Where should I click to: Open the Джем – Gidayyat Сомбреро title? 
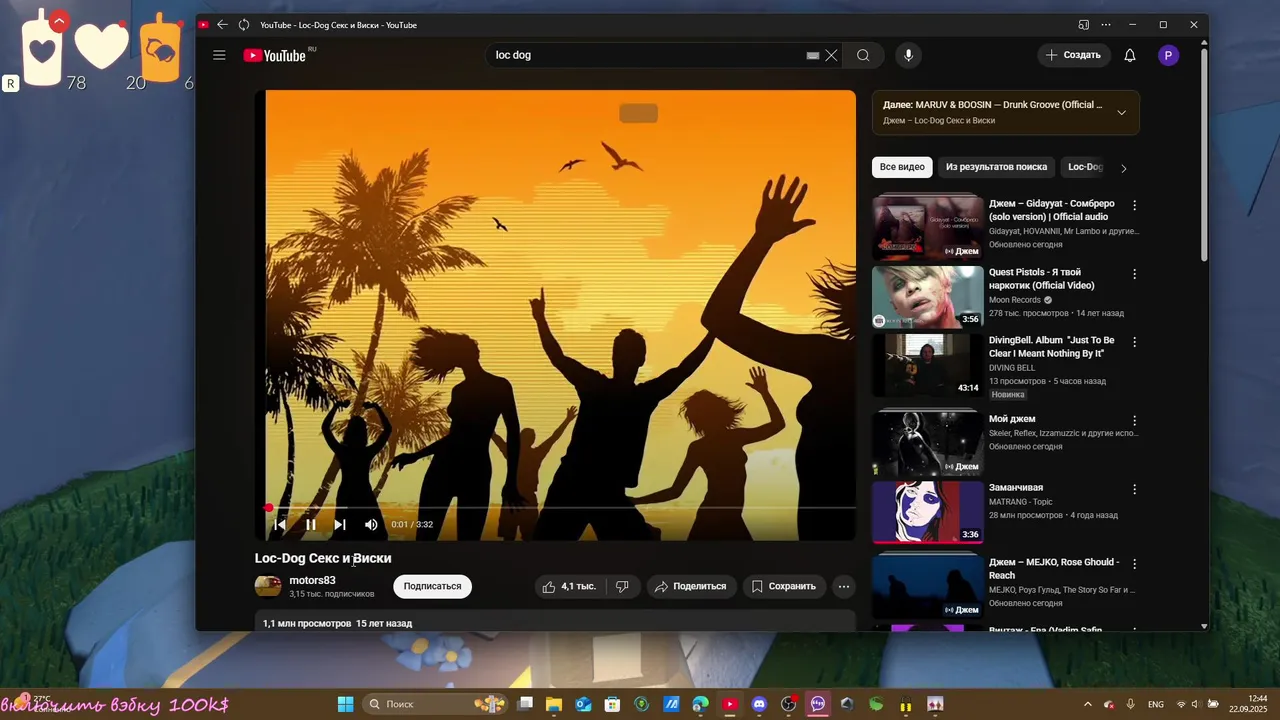coord(1052,210)
